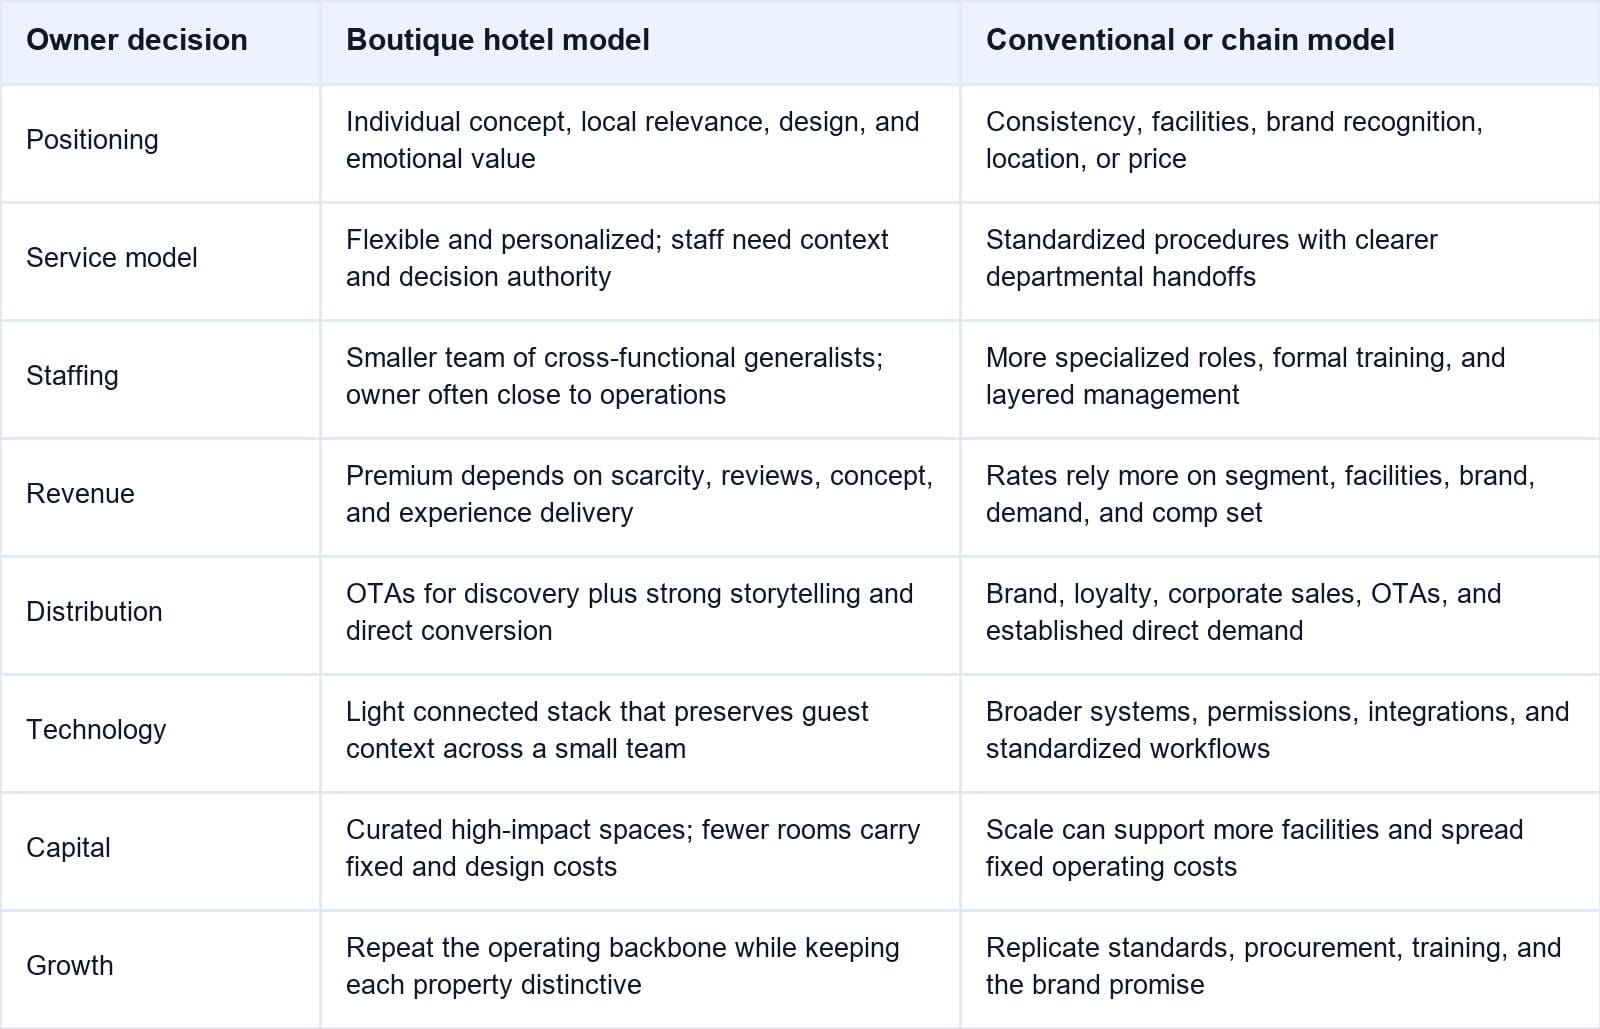Select the 'Staffing' row label
Image resolution: width=1600 pixels, height=1029 pixels.
point(72,376)
